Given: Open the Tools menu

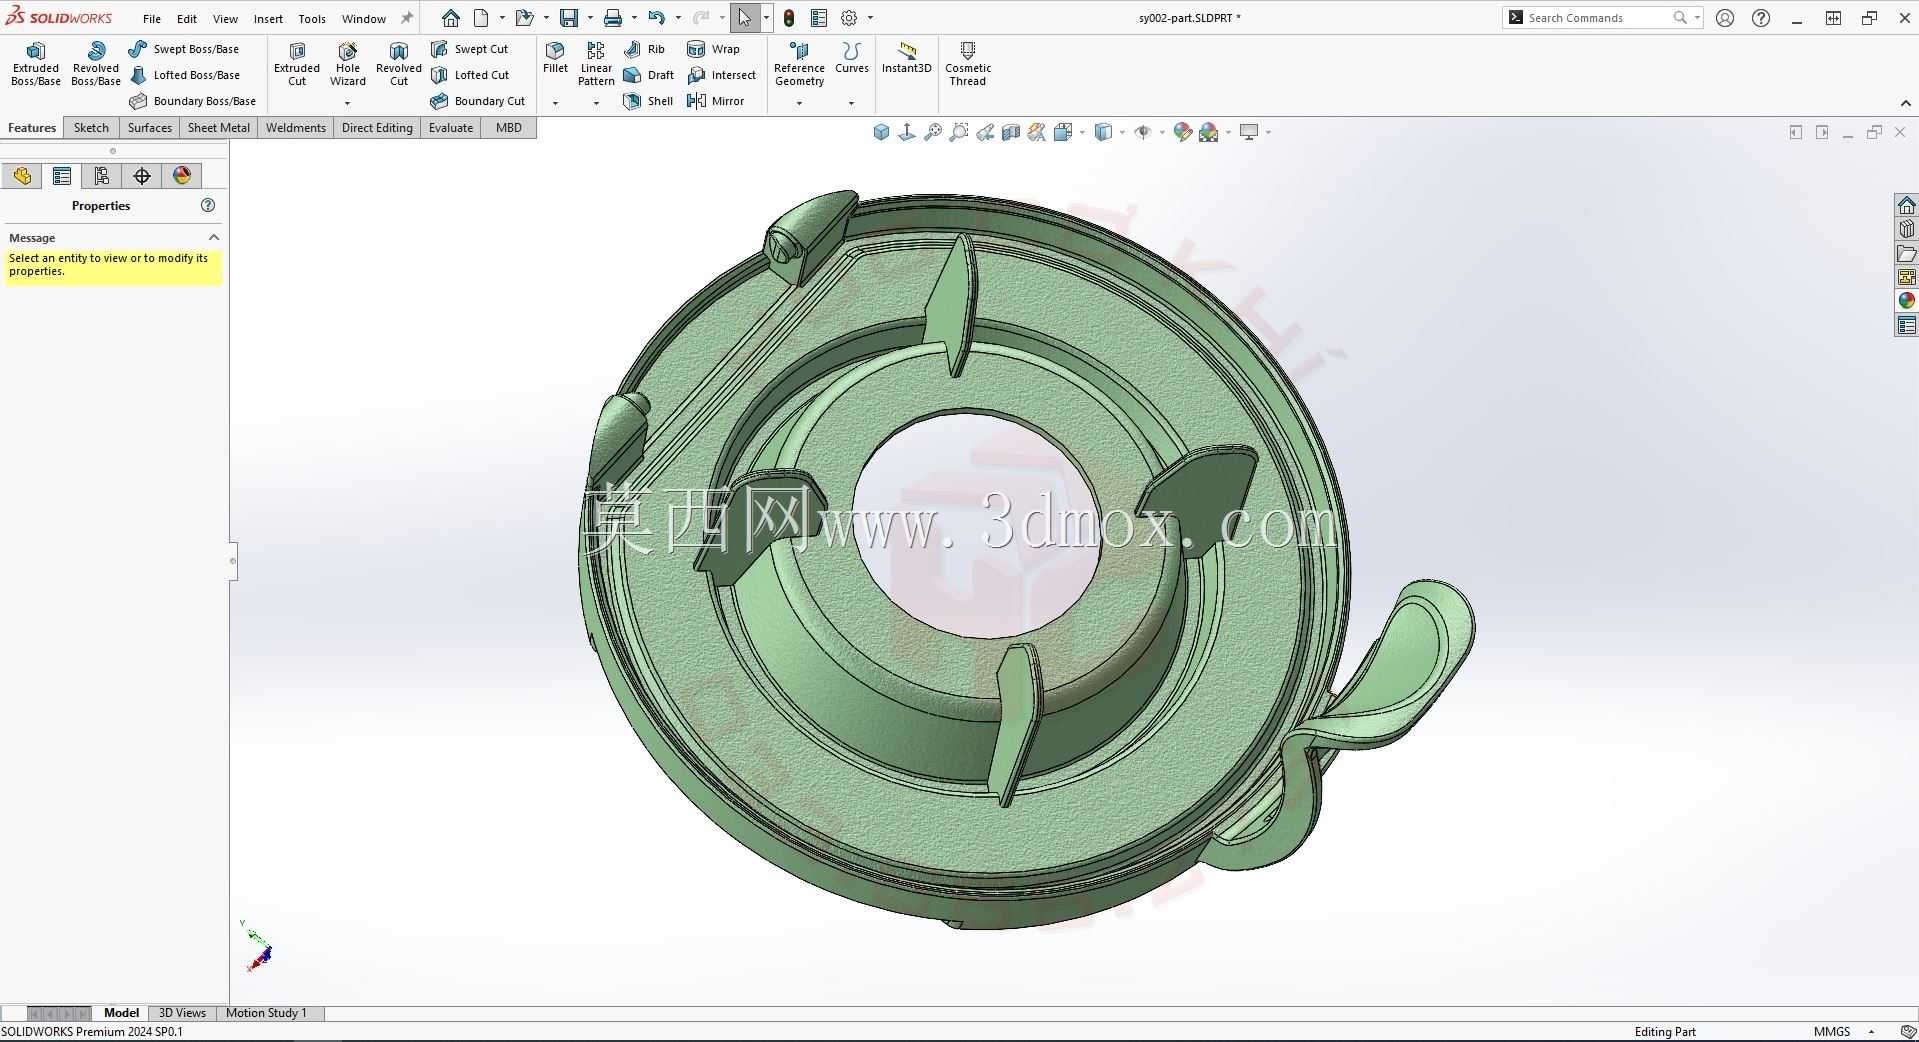Looking at the screenshot, I should click(x=312, y=19).
